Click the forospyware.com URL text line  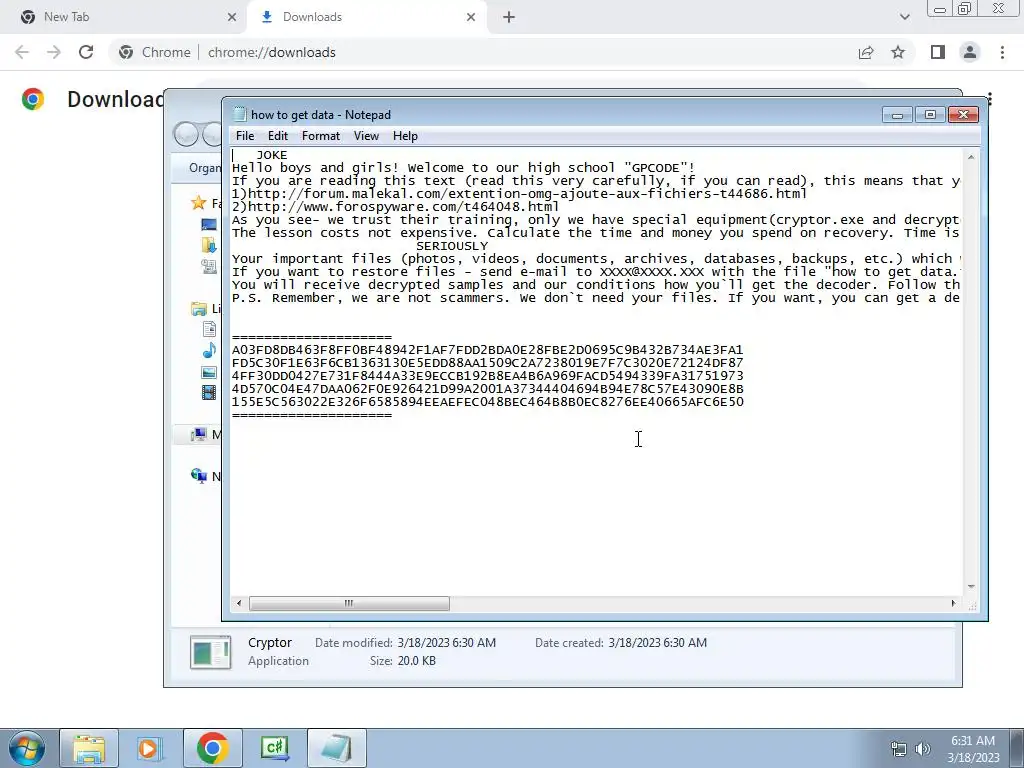396,207
